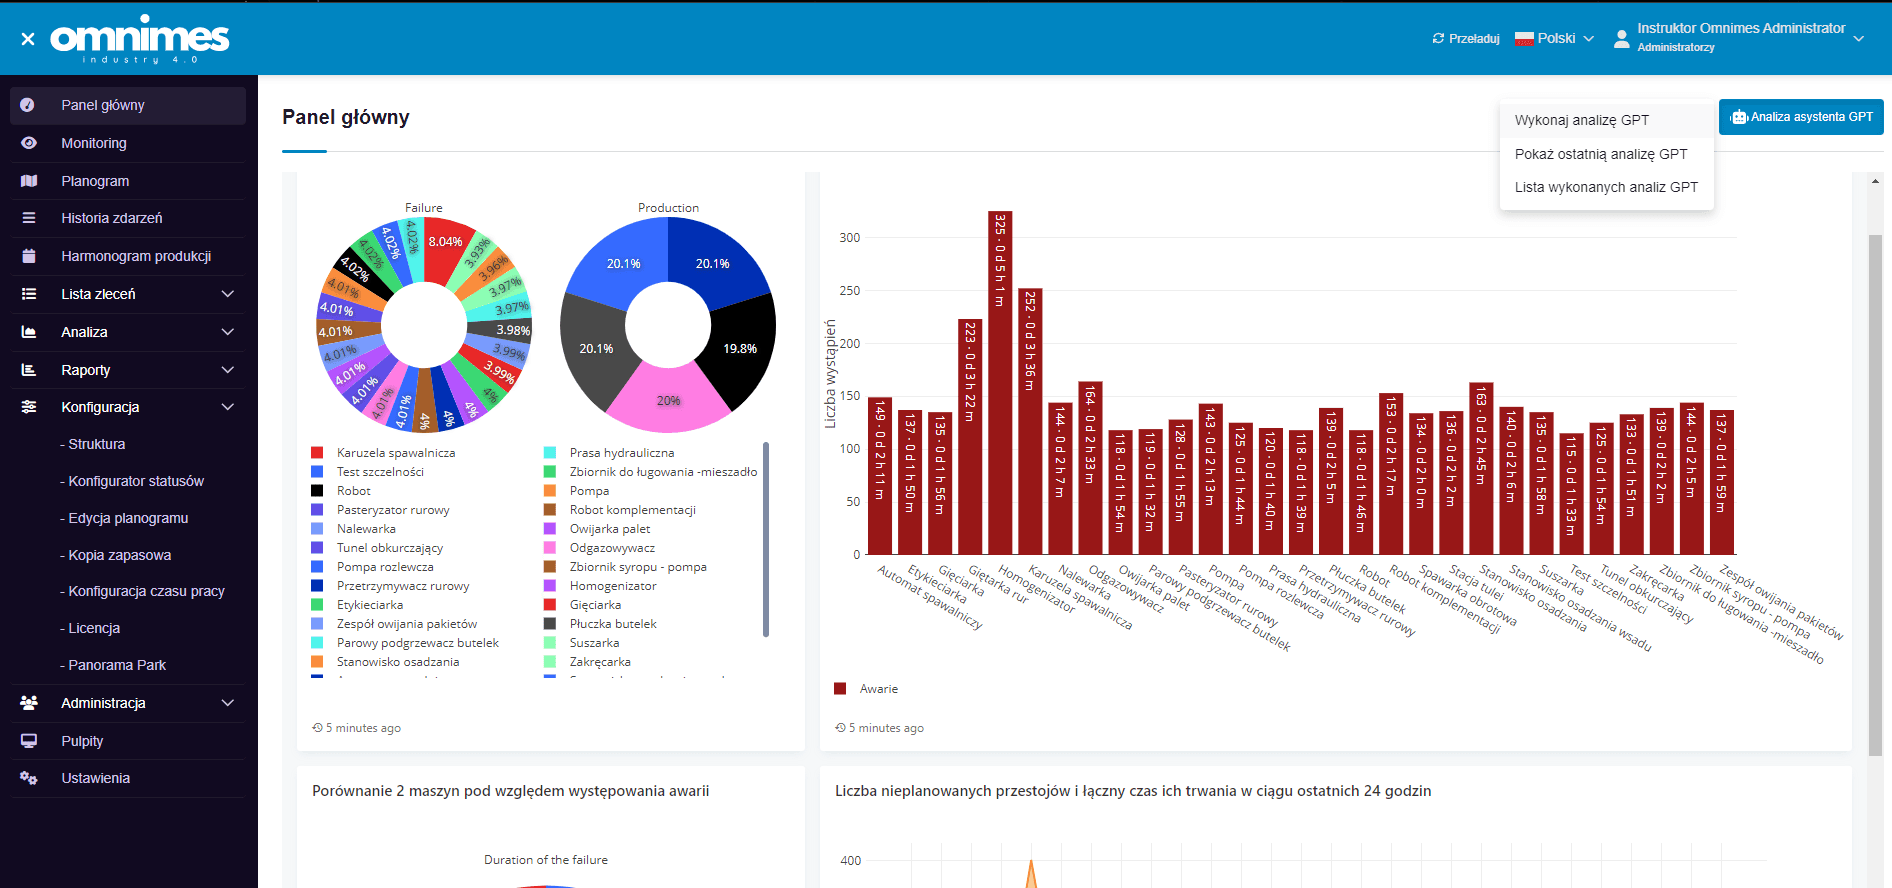Screen dimensions: 1892x888
Task: Click the pink 20% Production donut slice
Action: click(668, 400)
